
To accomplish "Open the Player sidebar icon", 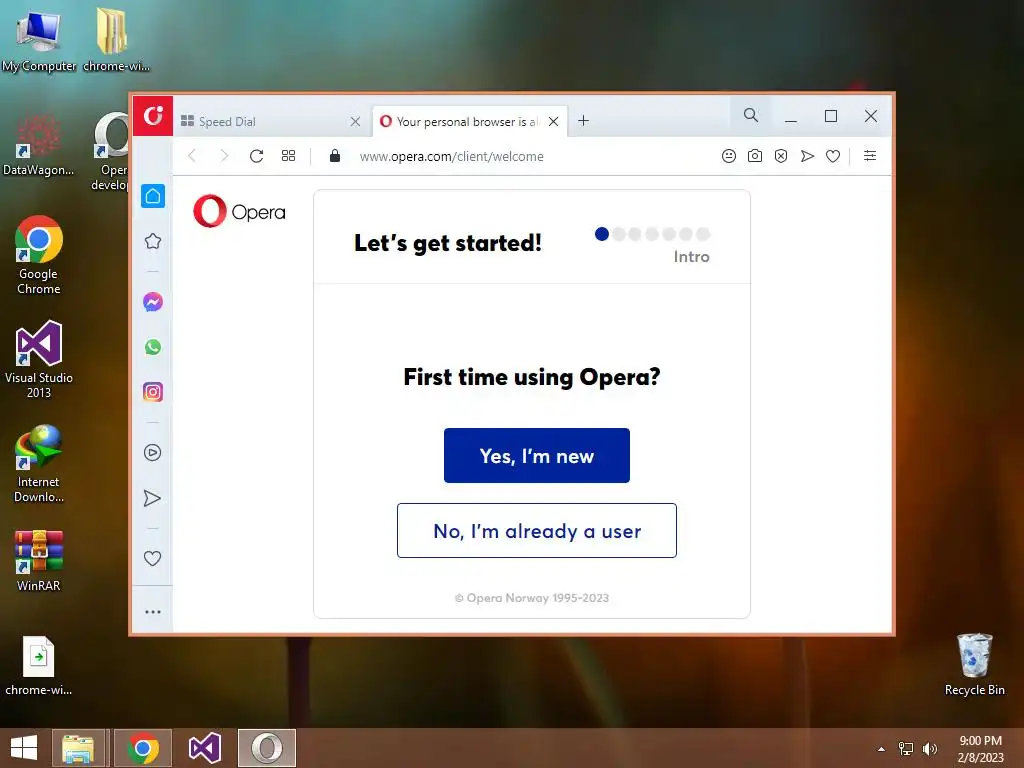I will [x=153, y=453].
